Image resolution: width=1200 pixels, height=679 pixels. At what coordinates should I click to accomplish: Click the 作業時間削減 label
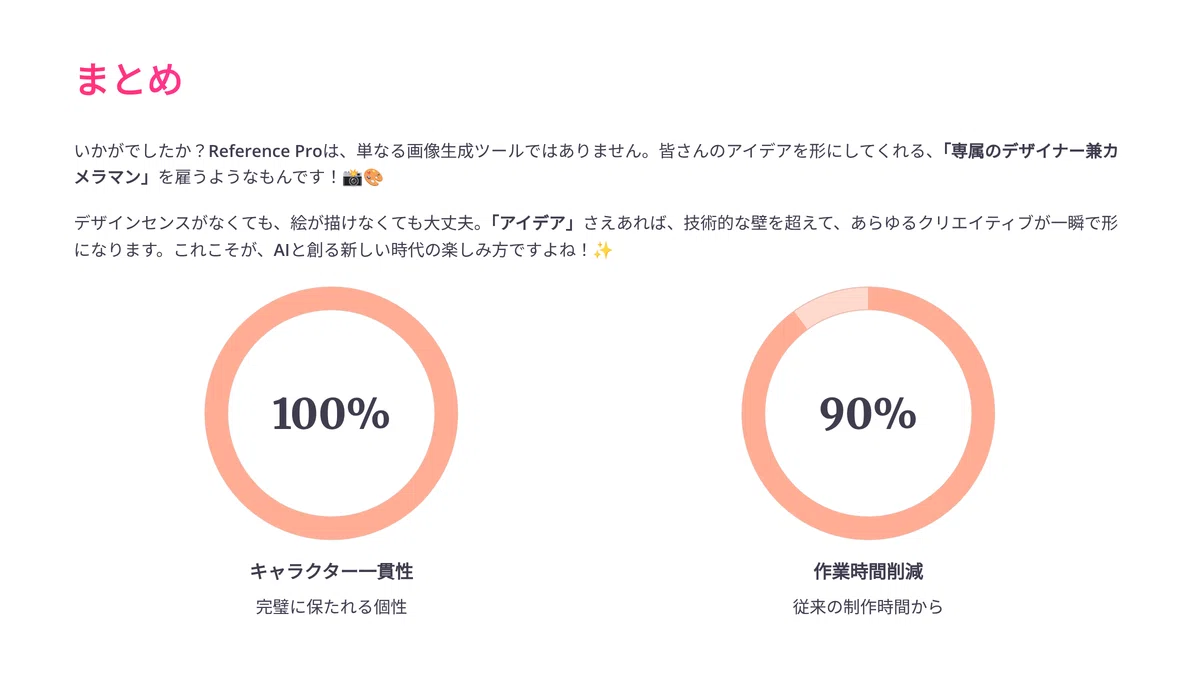point(868,571)
